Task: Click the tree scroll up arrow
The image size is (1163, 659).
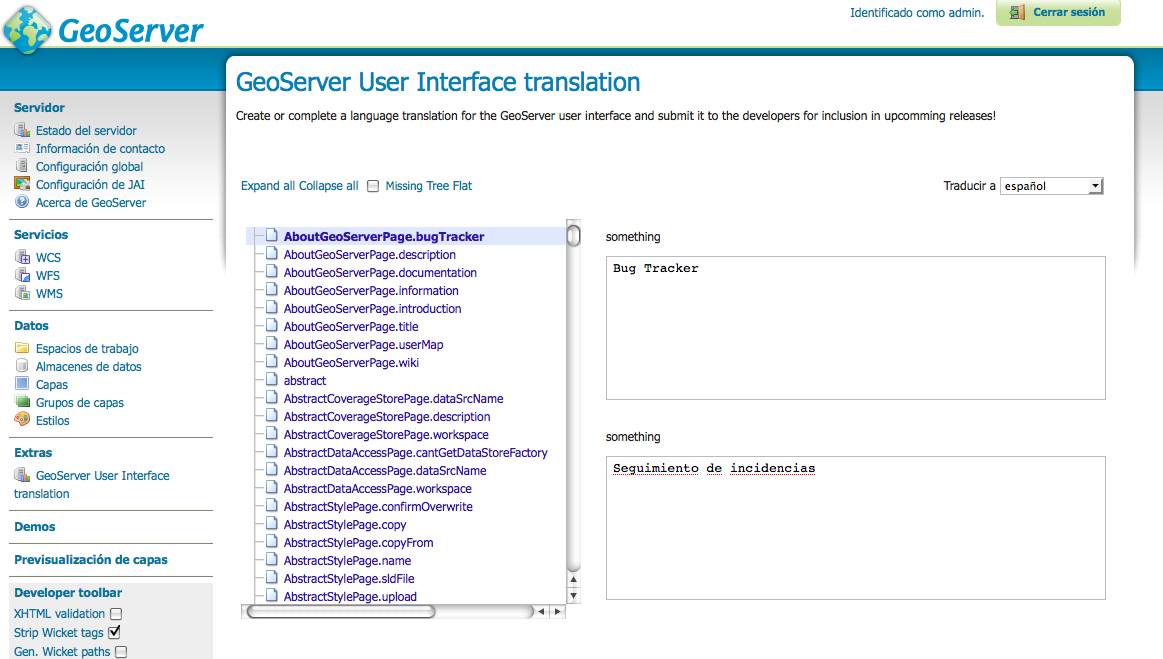Action: click(x=573, y=579)
